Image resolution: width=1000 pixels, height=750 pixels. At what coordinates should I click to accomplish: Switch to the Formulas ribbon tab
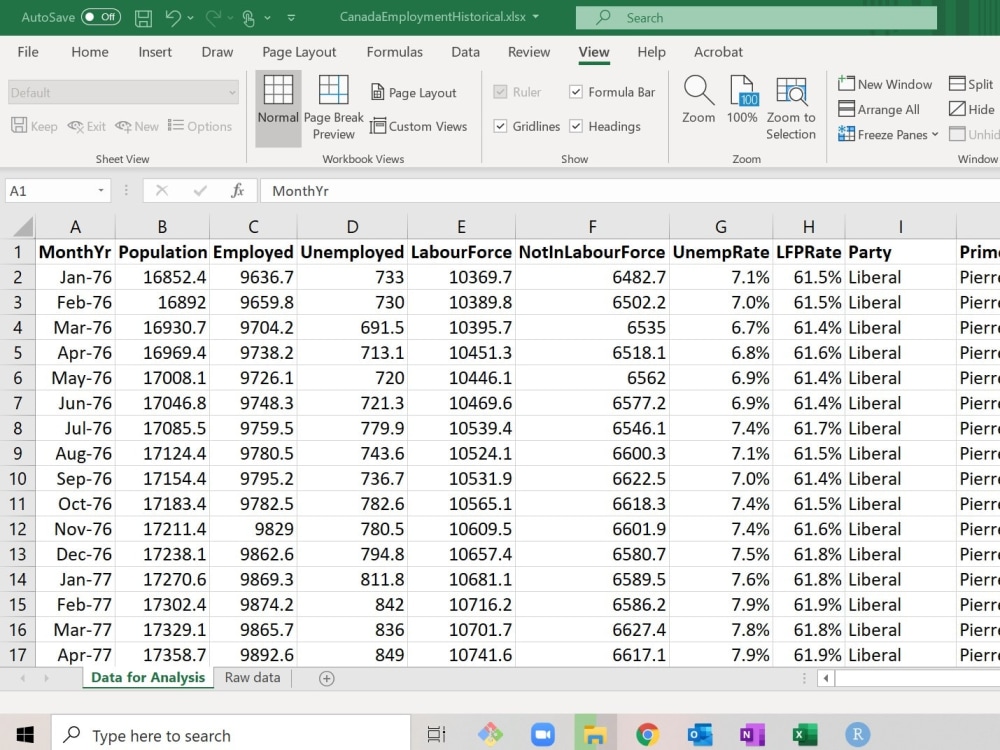pos(394,52)
